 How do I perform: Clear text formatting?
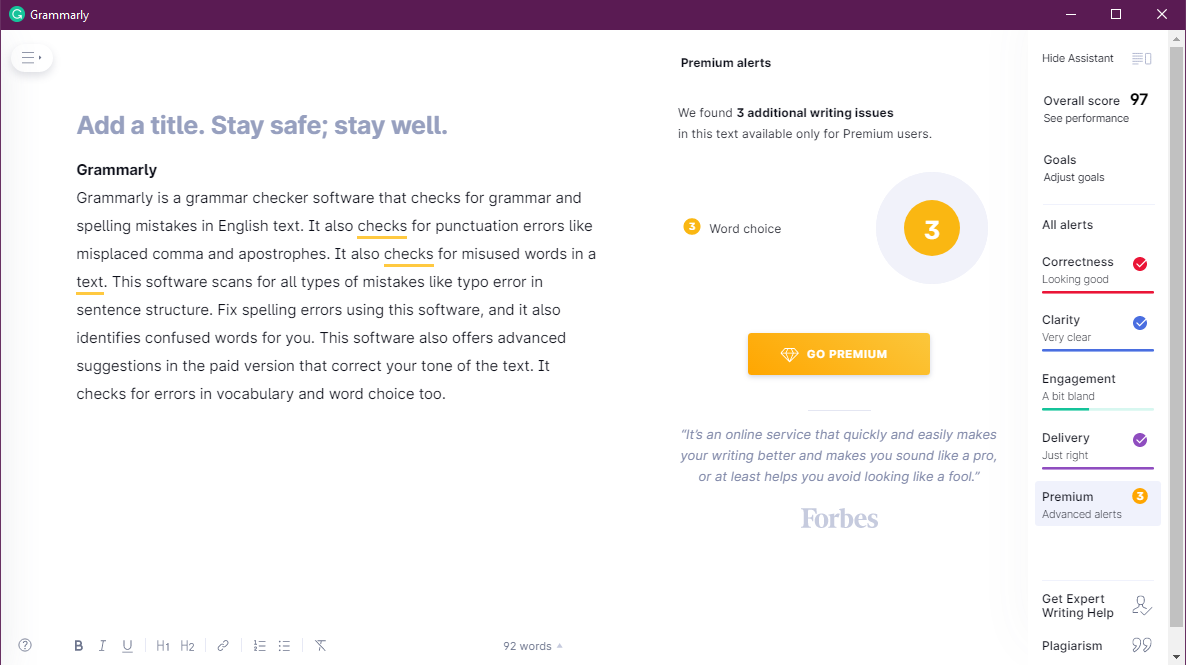(320, 646)
